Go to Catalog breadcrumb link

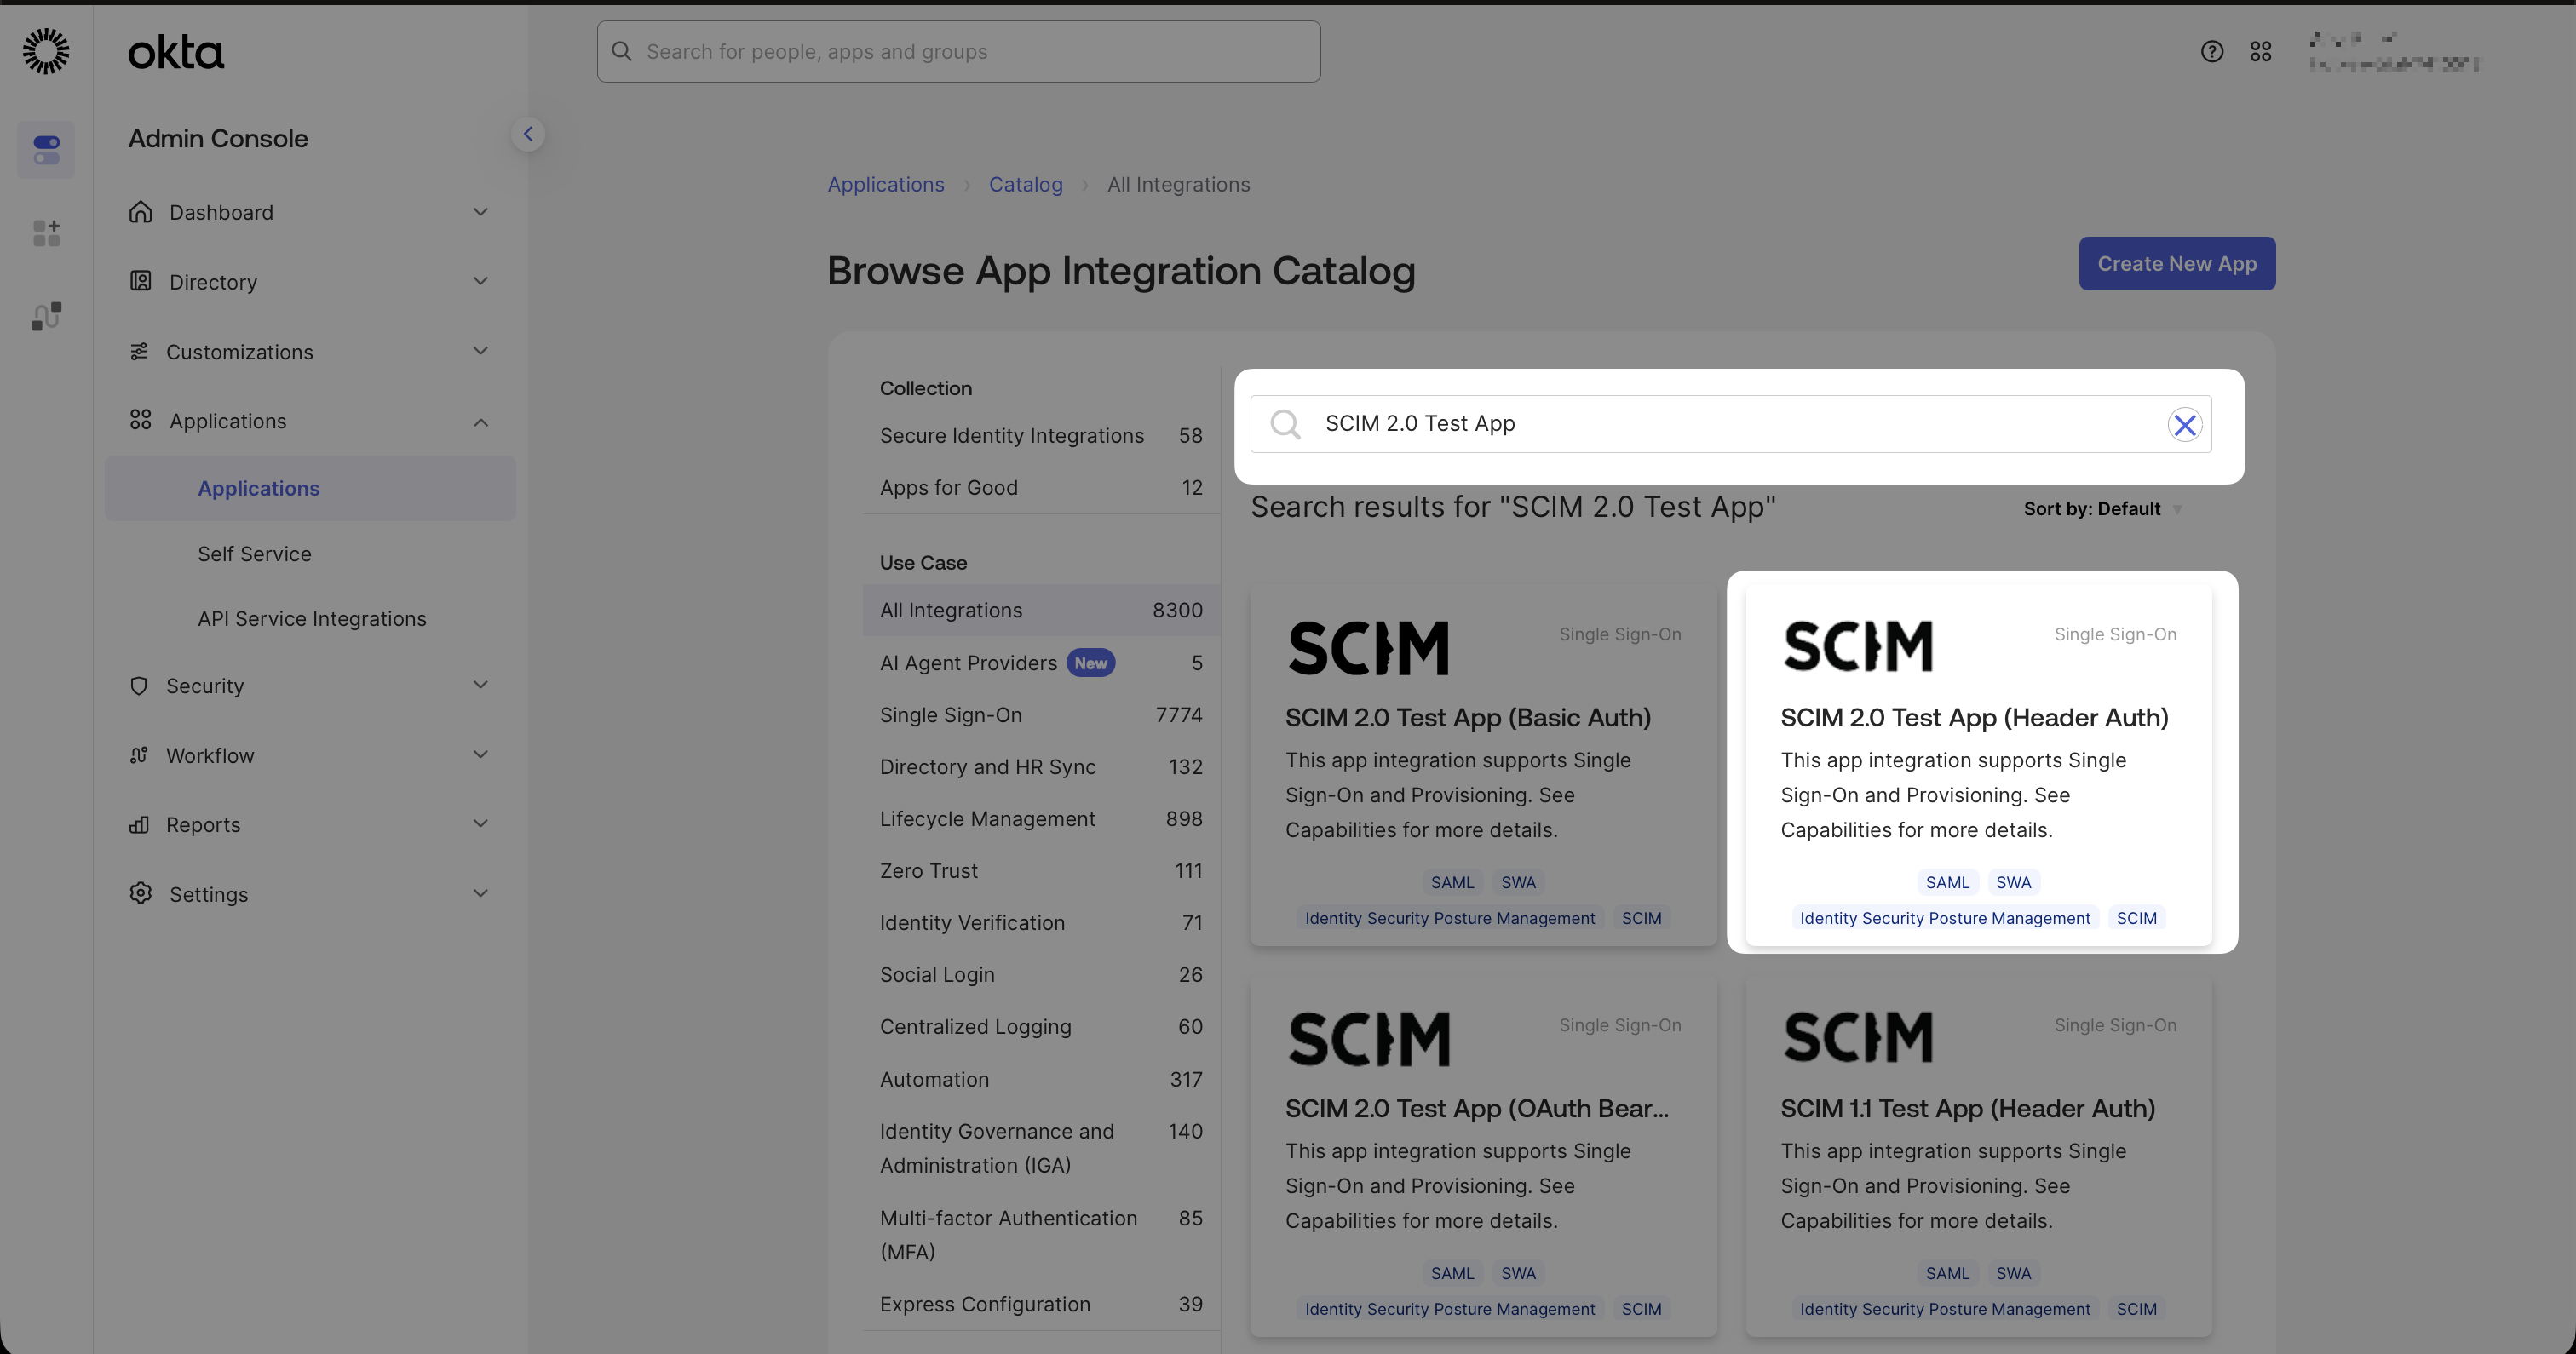pyautogui.click(x=1025, y=185)
